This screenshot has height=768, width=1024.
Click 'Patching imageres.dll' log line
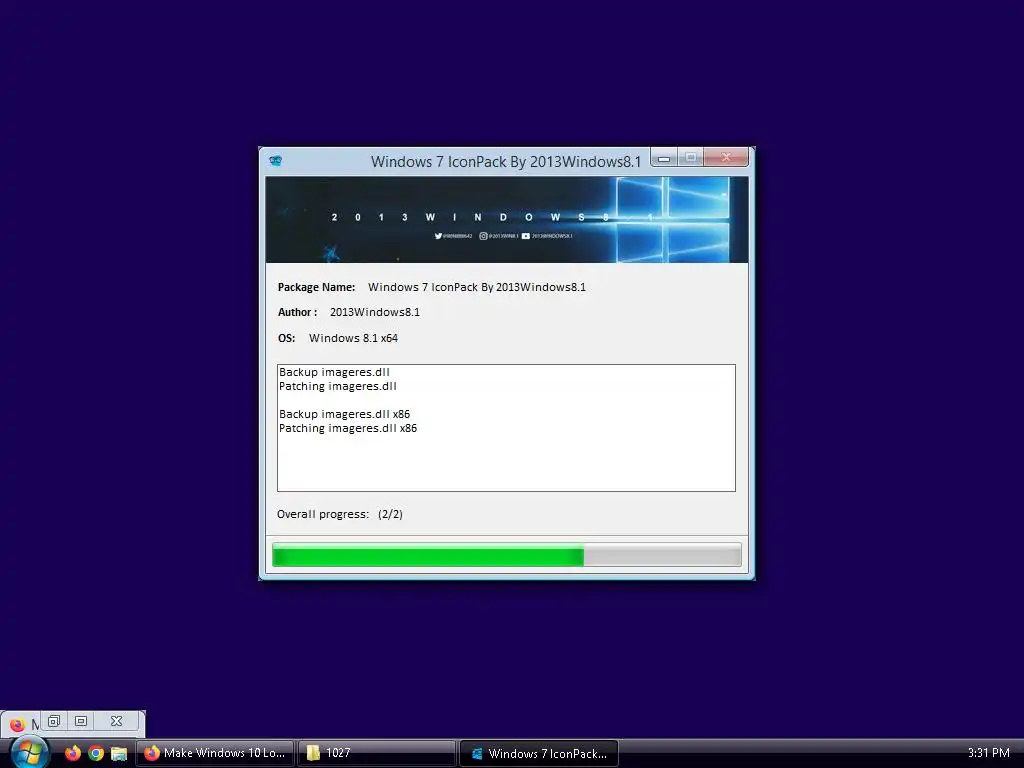338,386
